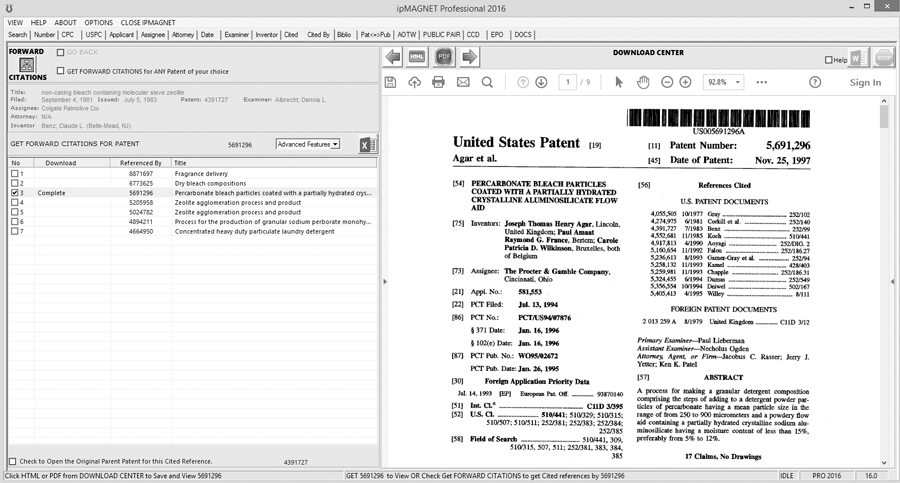
Task: Open the HELP menu
Action: [38, 22]
